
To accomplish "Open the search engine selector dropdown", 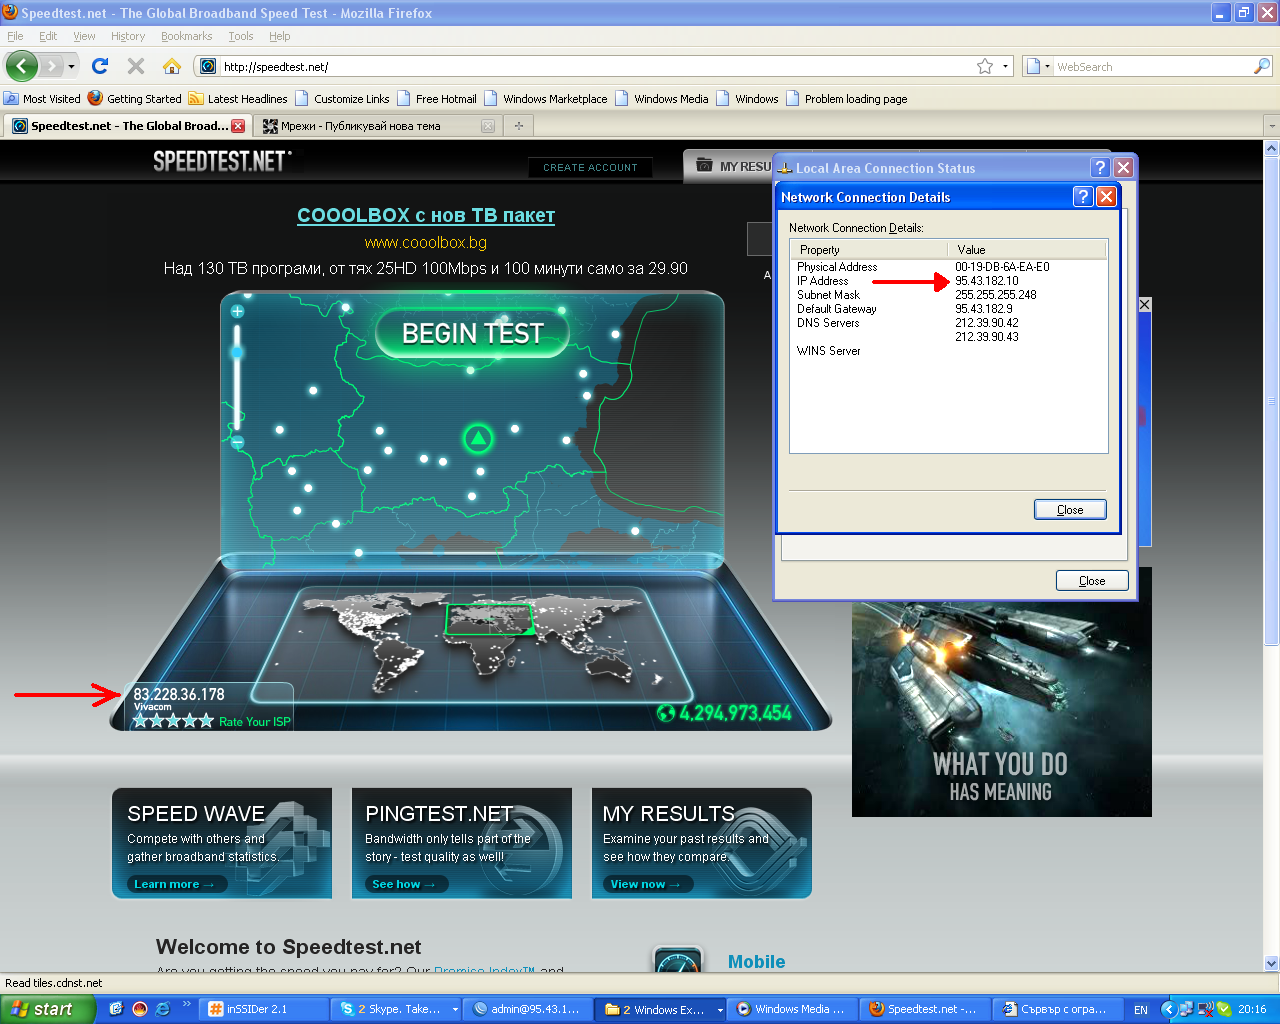I will click(1038, 66).
